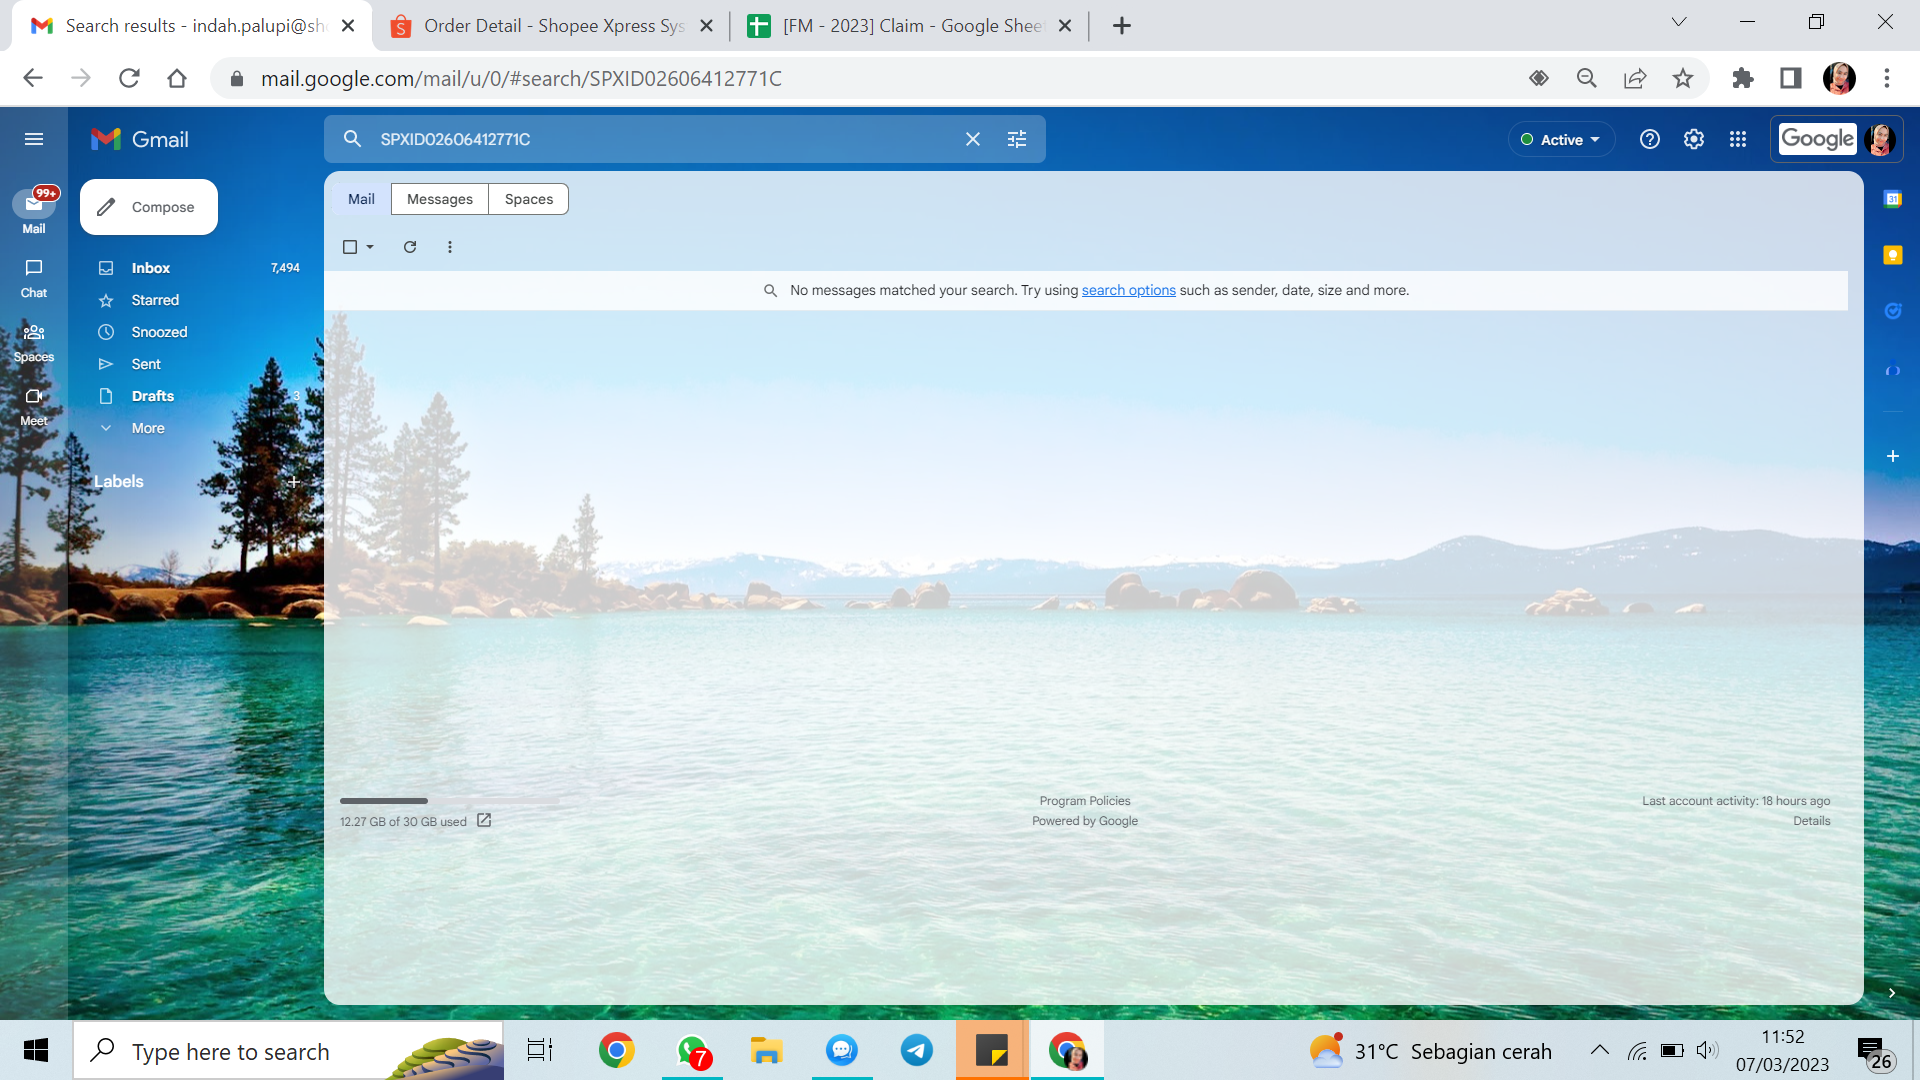Open Contacts side panel
This screenshot has width=1920, height=1080.
point(1893,369)
